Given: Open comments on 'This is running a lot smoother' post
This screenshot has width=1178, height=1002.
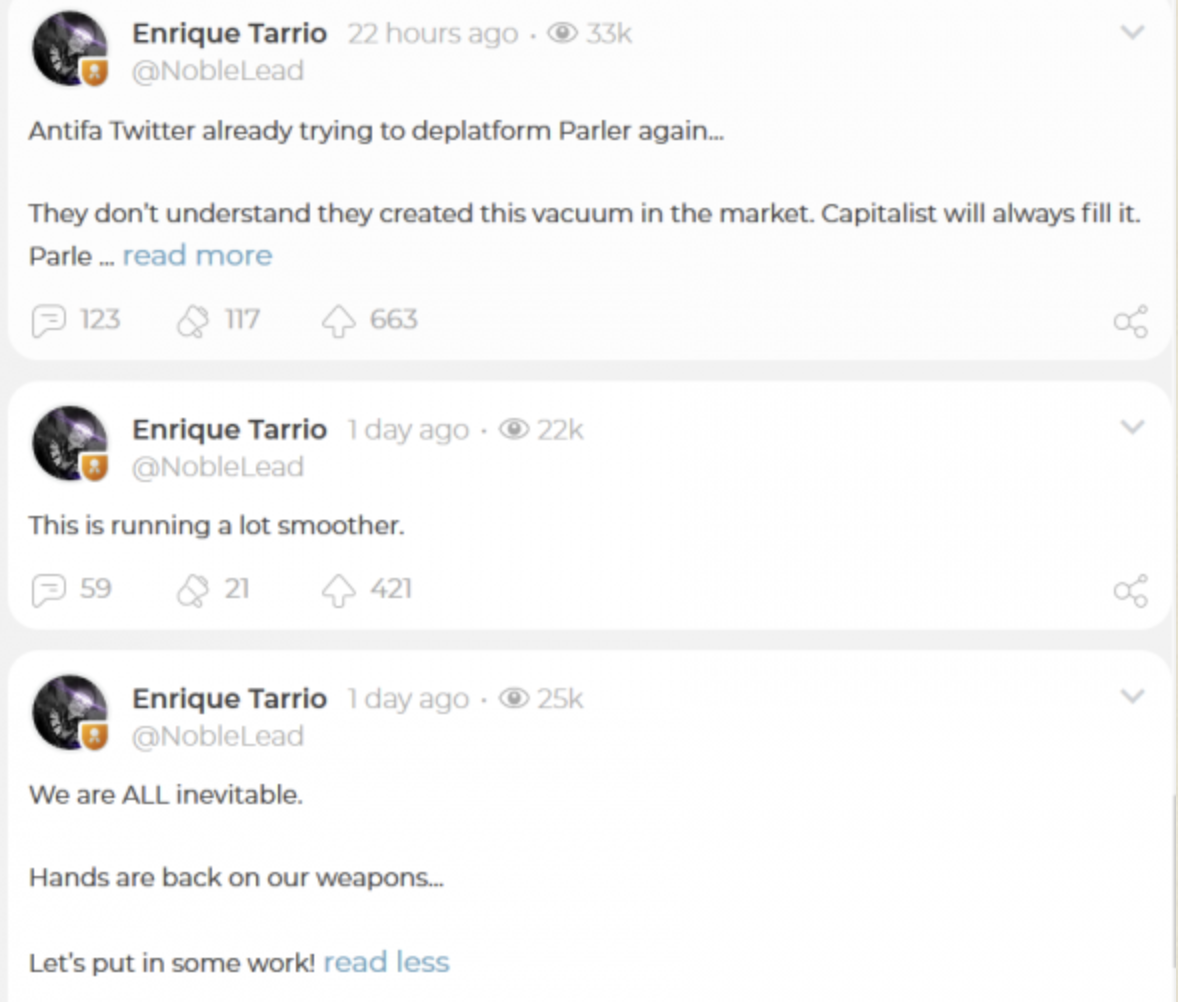Looking at the screenshot, I should 48,590.
